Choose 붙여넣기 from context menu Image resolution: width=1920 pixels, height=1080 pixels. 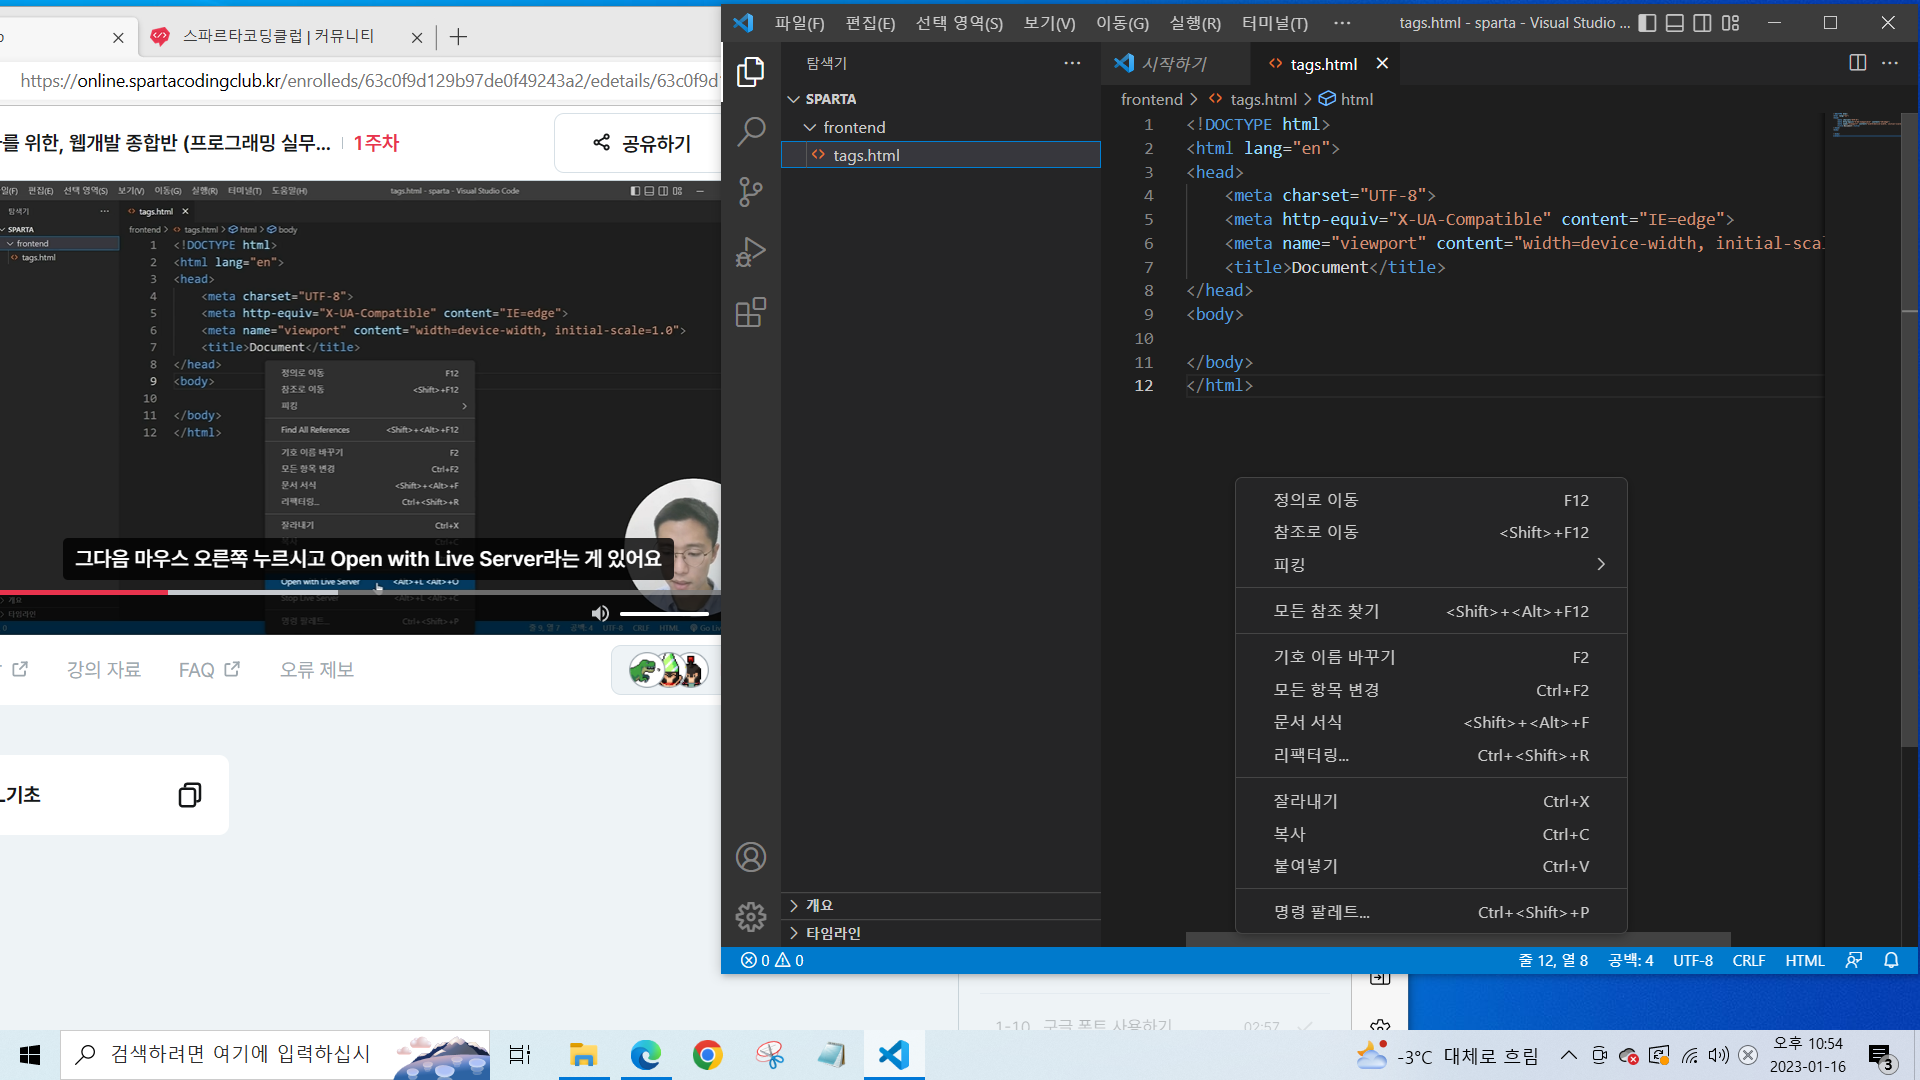tap(1431, 866)
